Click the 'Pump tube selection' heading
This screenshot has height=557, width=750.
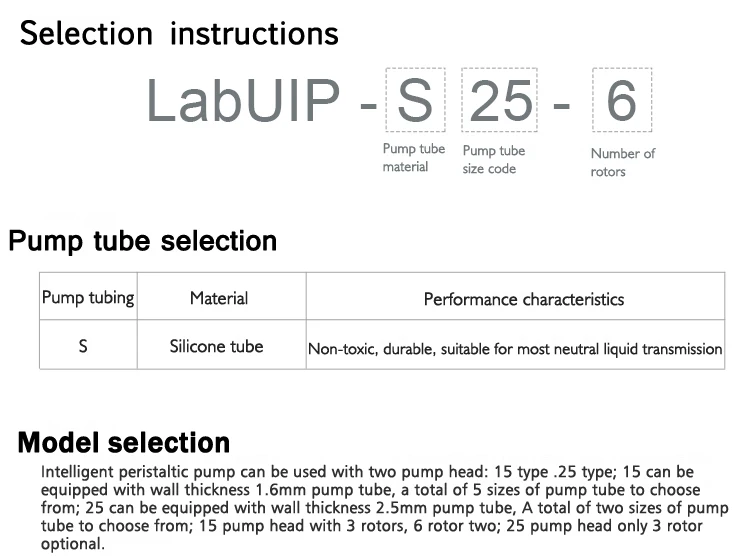click(143, 241)
